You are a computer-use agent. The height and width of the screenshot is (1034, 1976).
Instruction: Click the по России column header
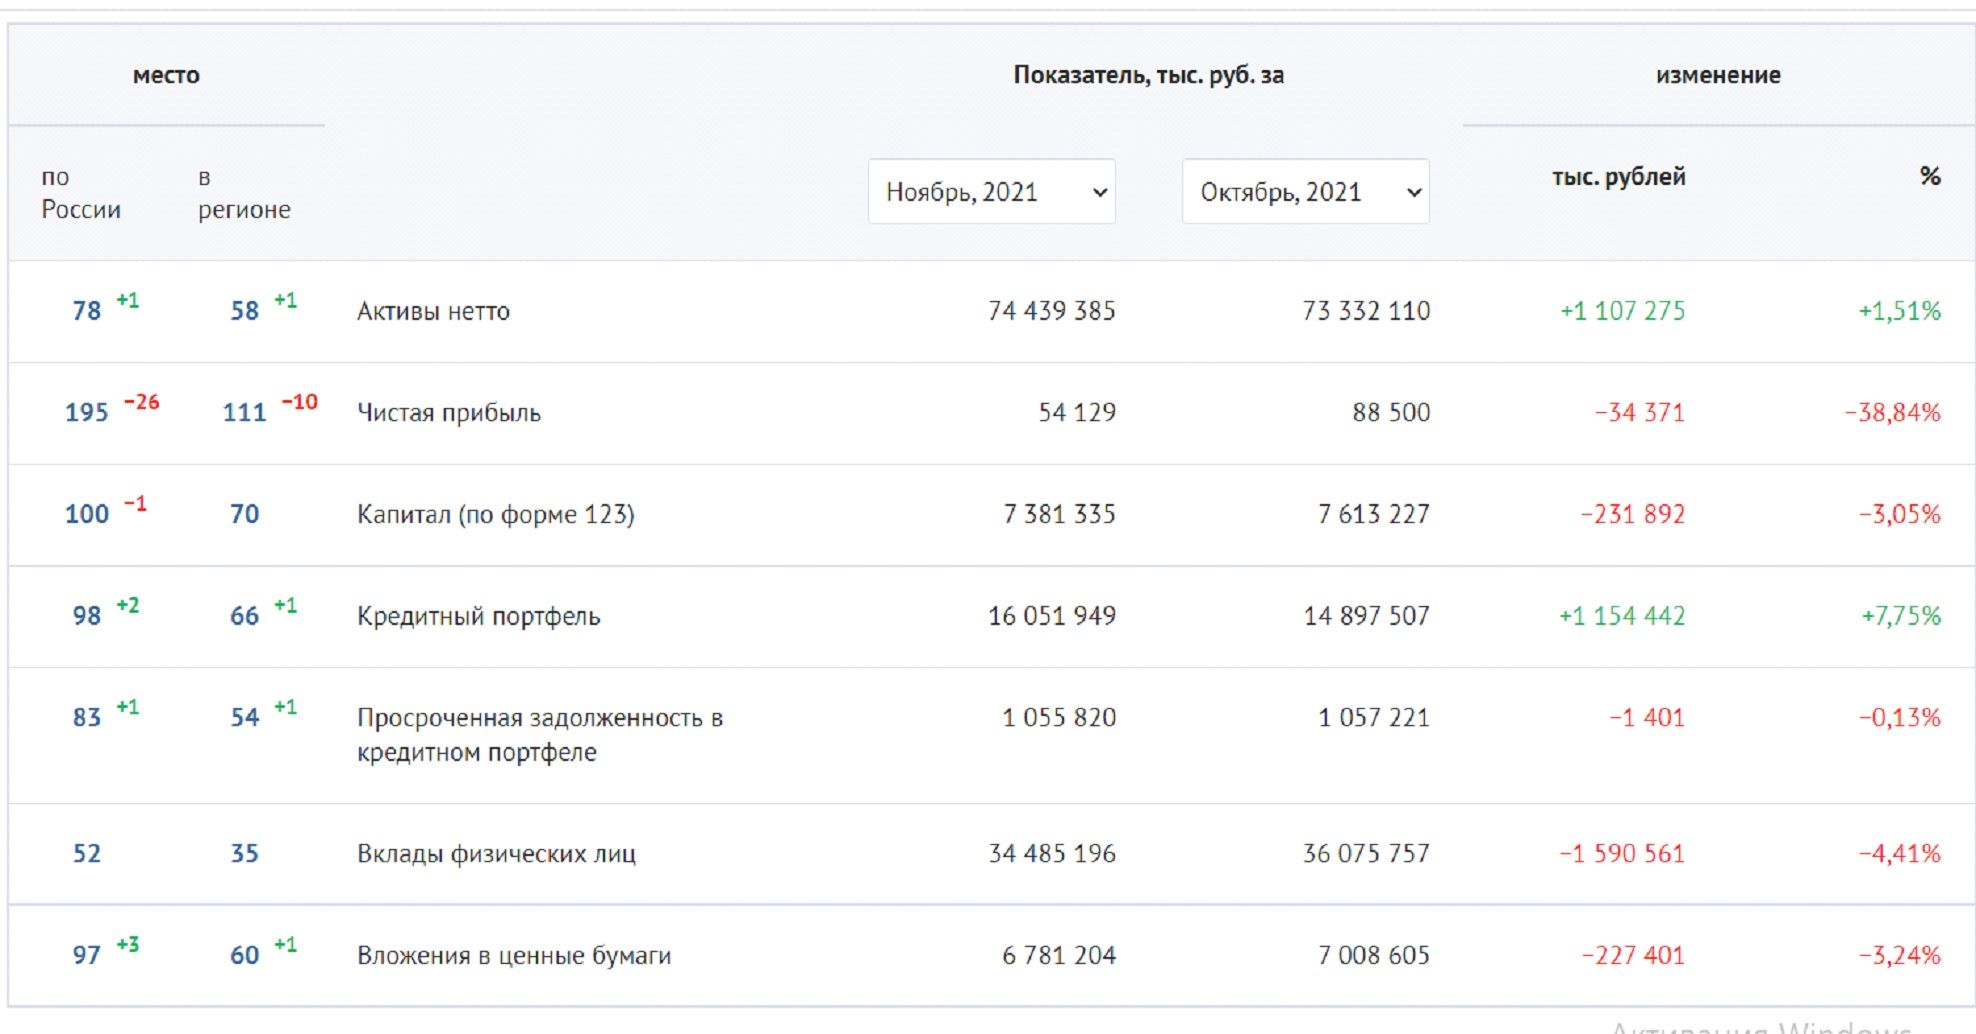point(81,193)
